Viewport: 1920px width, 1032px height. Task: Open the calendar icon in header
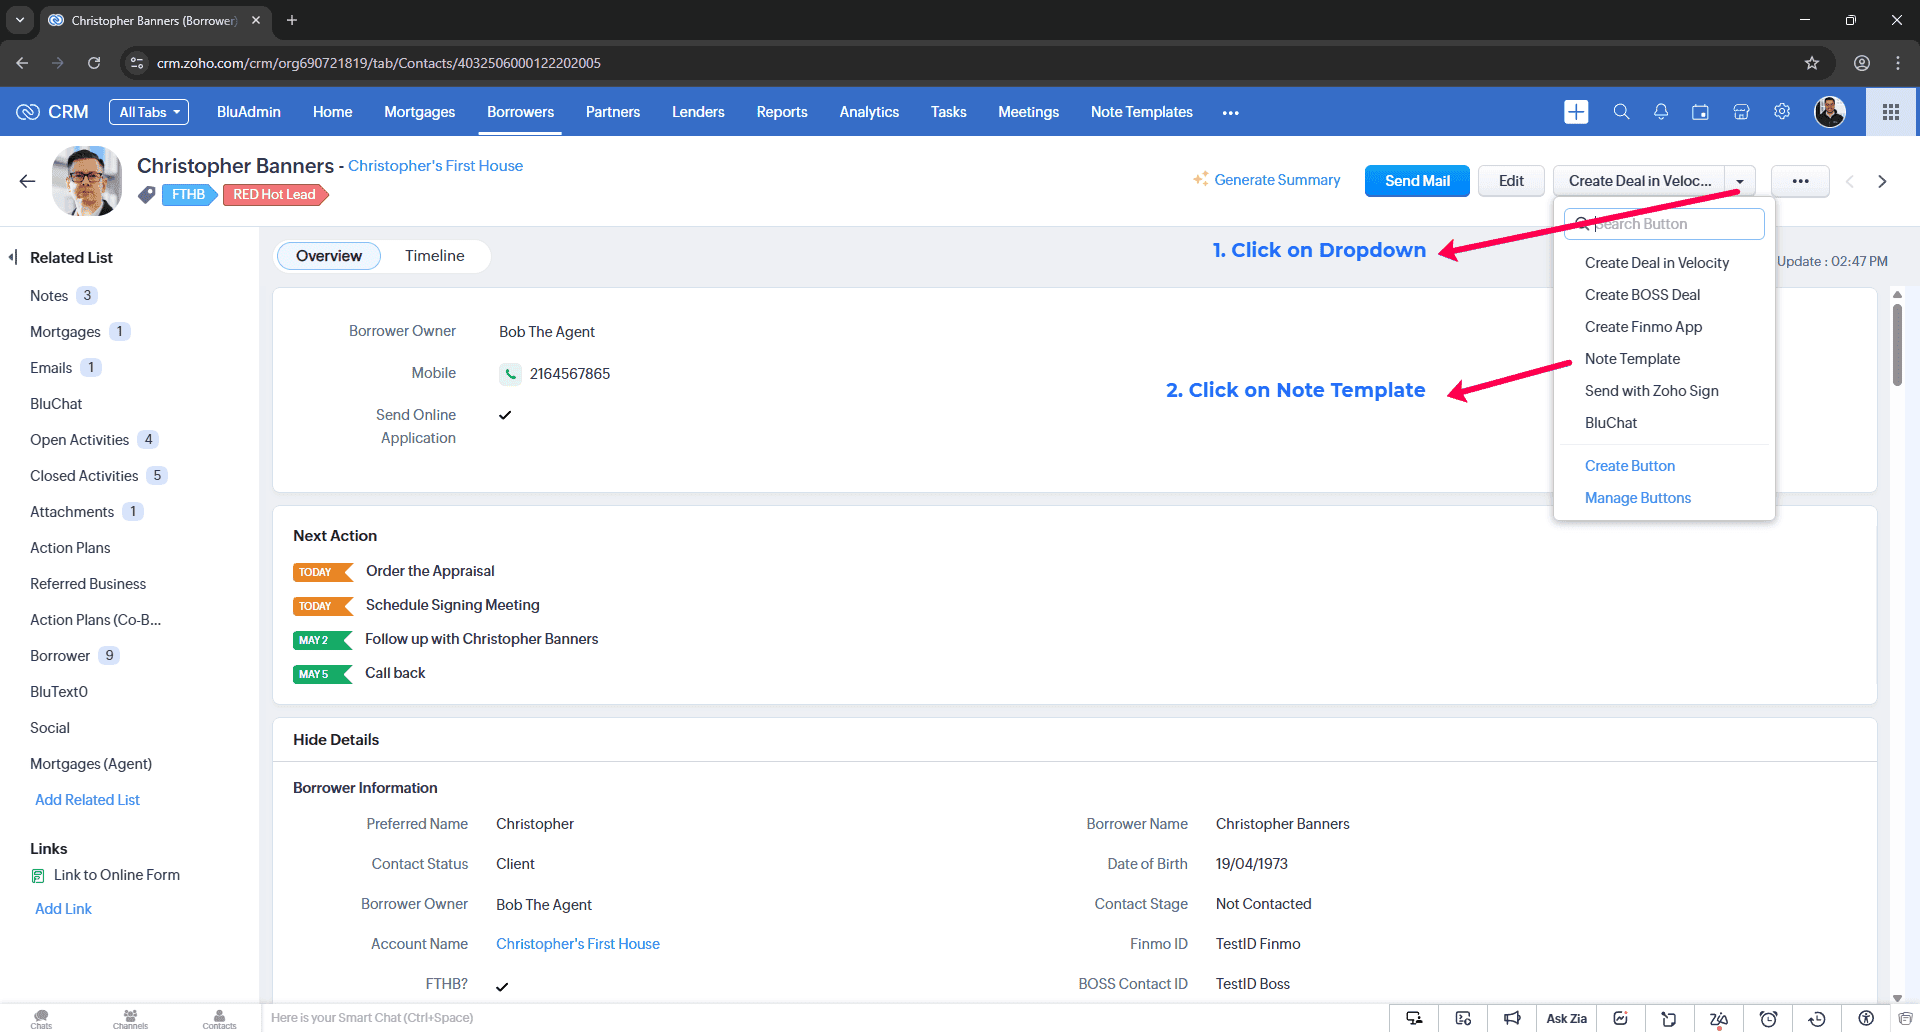click(x=1700, y=112)
